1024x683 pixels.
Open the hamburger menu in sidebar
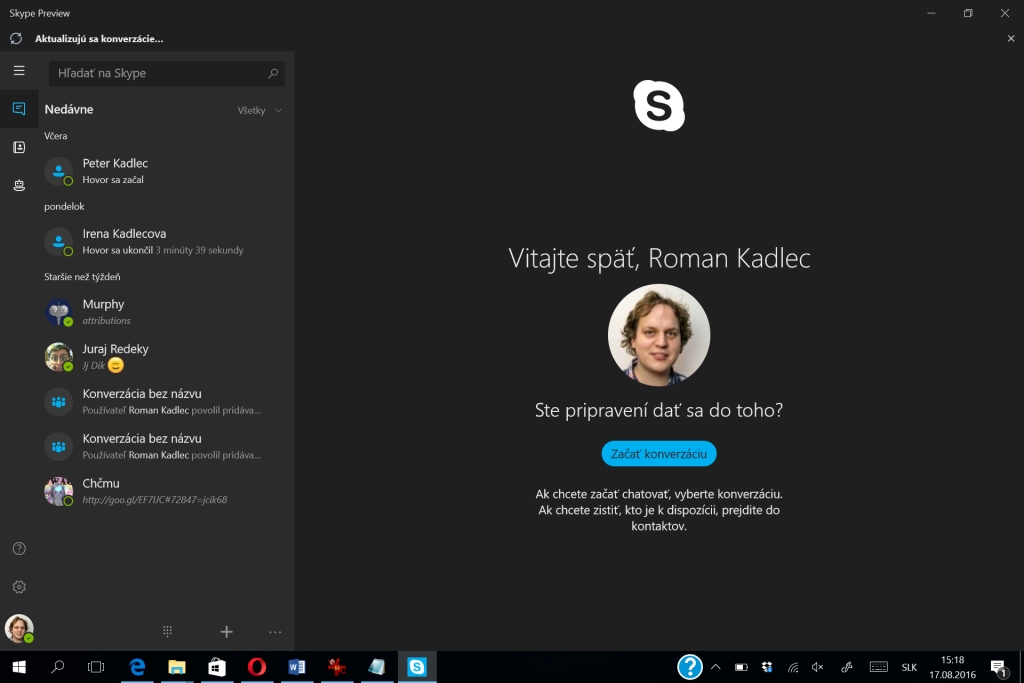tap(19, 71)
